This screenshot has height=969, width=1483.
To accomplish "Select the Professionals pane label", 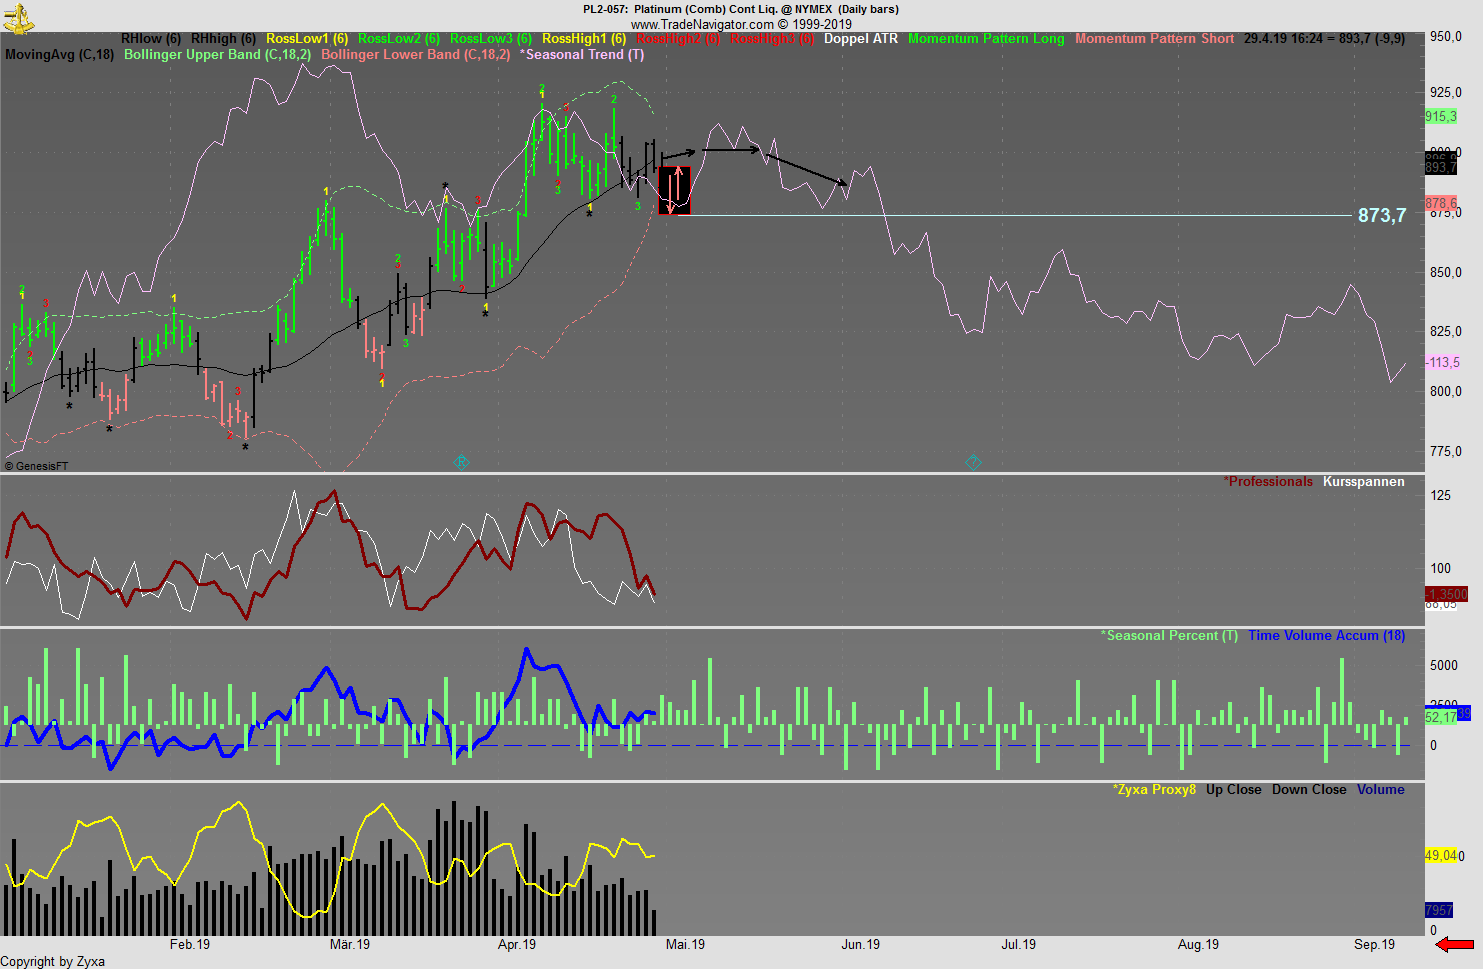I will point(1268,481).
